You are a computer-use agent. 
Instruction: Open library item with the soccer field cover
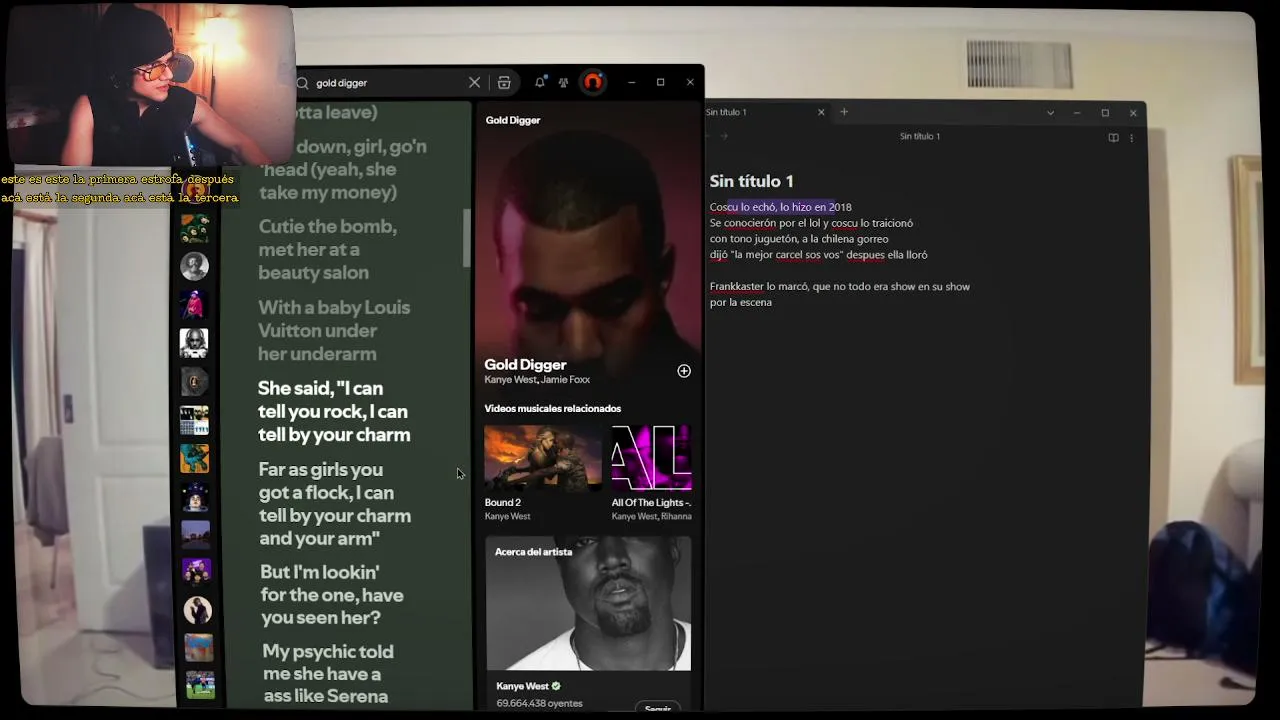pyautogui.click(x=200, y=685)
